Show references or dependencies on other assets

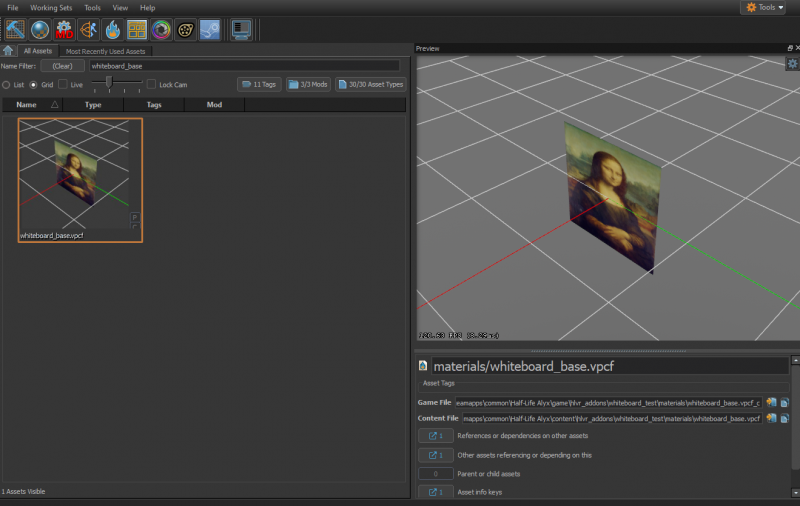coord(436,436)
